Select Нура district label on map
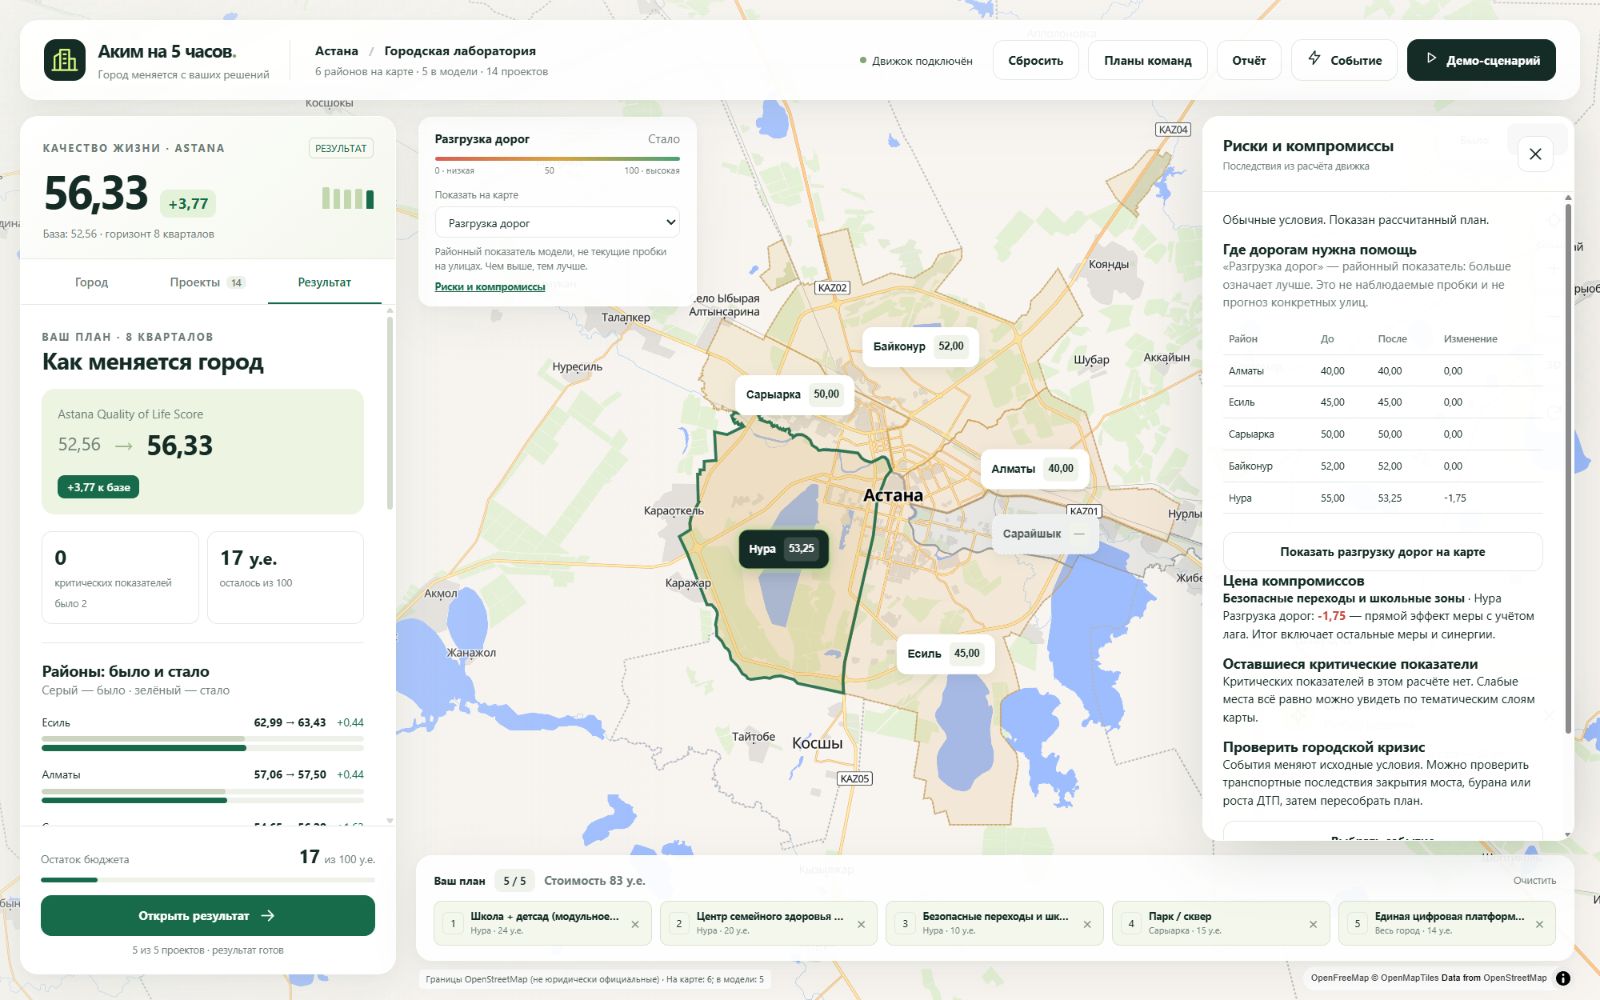 coord(783,549)
